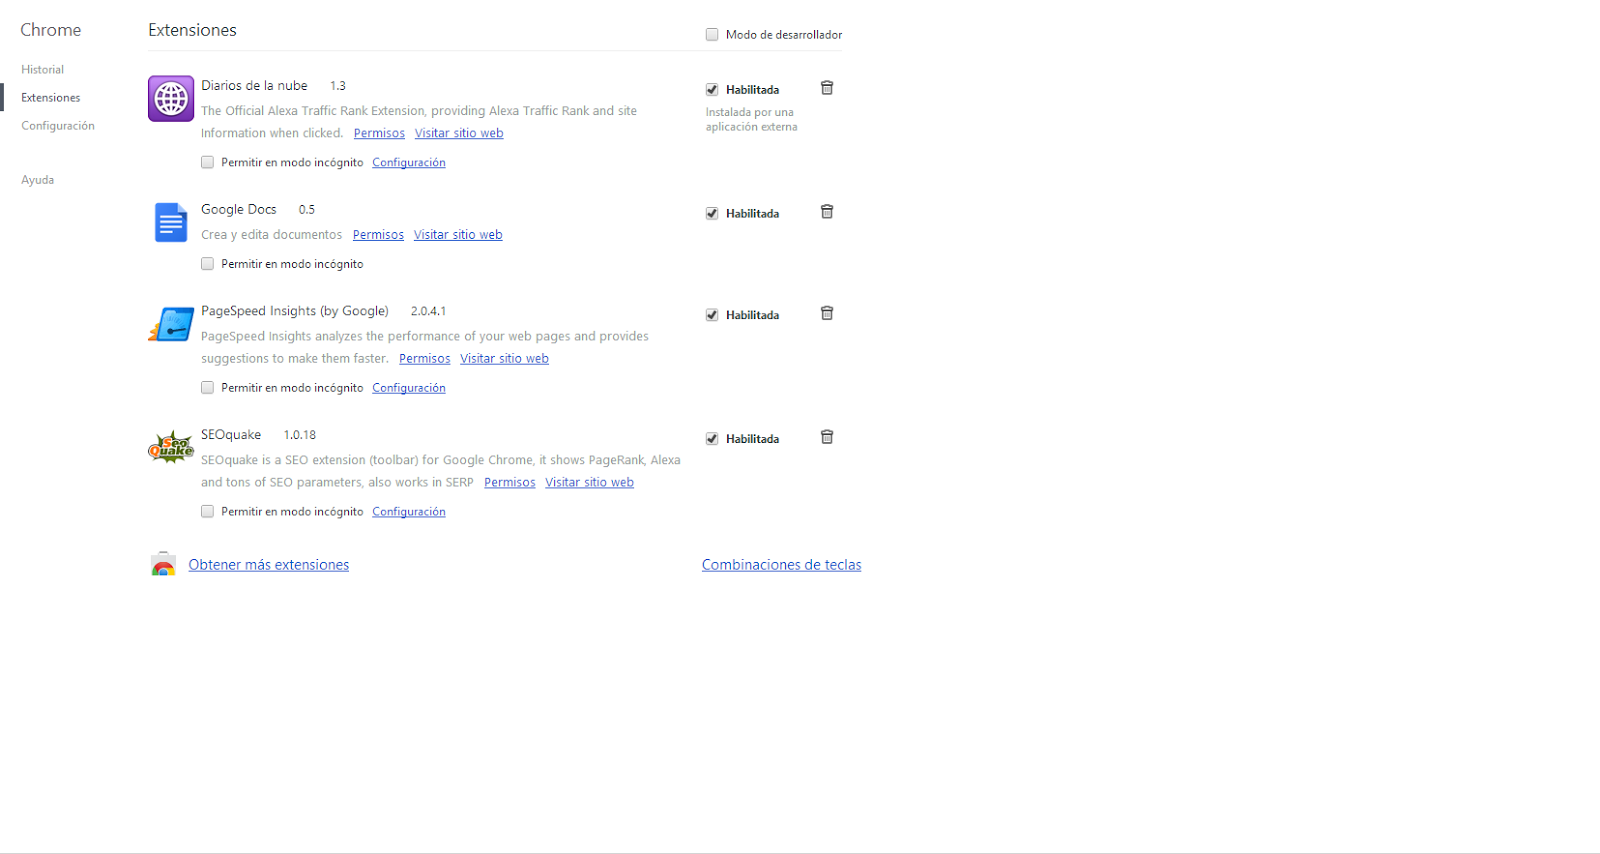
Task: Click the Google Docs document icon
Action: click(x=171, y=222)
